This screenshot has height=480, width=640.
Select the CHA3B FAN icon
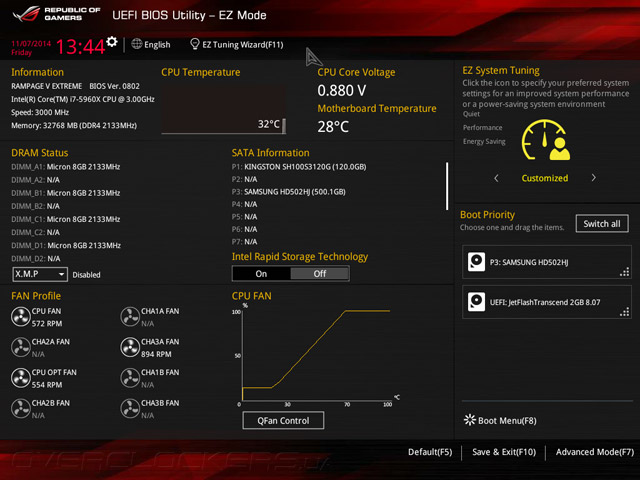click(x=130, y=409)
